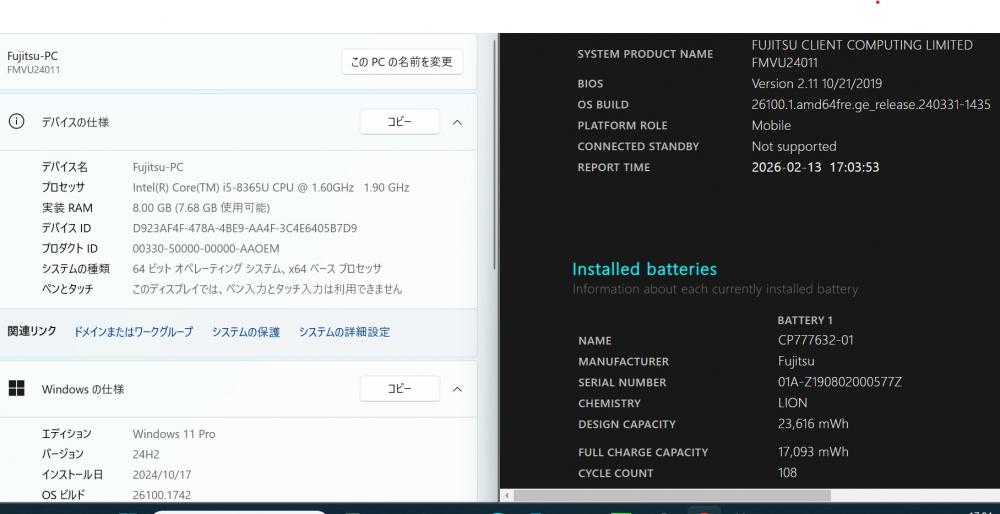The image size is (1000, 514).
Task: Click the 関連リンク label
Action: [32, 331]
